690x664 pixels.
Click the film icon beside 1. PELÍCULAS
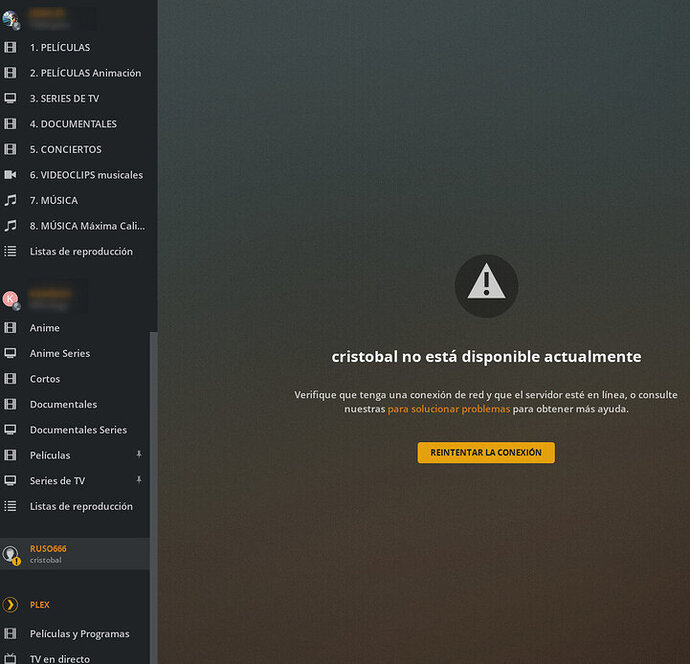10,47
